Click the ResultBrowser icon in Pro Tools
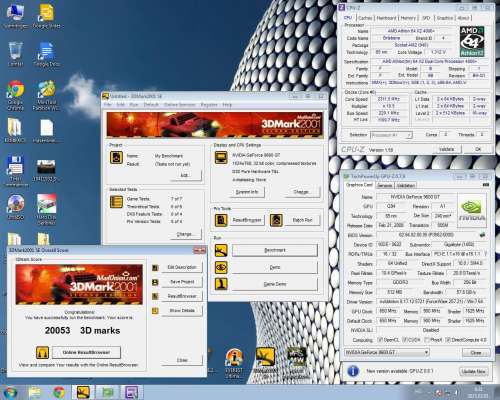The image size is (500, 400). coord(221,220)
